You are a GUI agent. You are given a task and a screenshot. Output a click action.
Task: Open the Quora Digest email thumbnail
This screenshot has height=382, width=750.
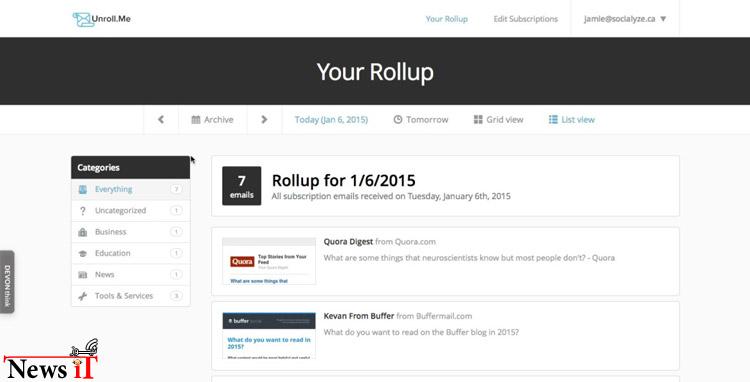(x=269, y=261)
